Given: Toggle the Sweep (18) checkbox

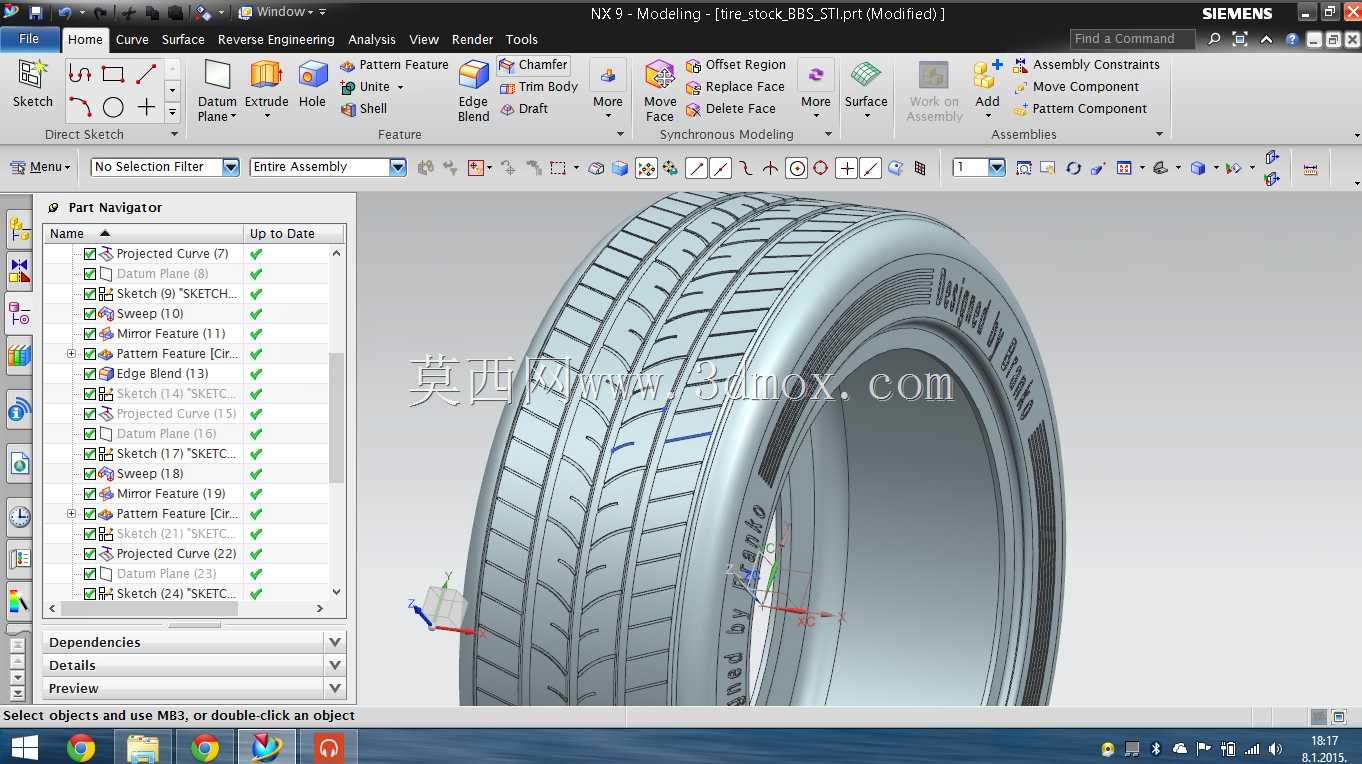Looking at the screenshot, I should click(x=90, y=474).
